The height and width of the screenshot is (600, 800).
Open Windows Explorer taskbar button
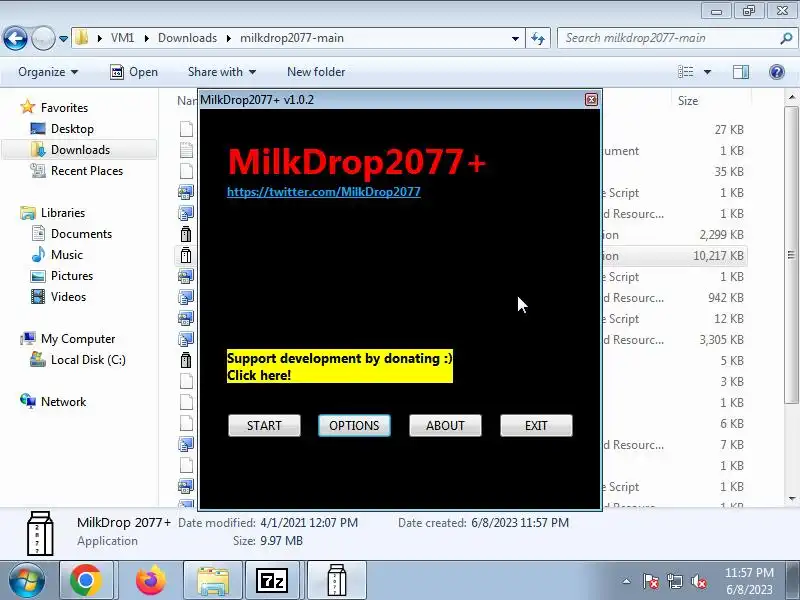(x=213, y=581)
